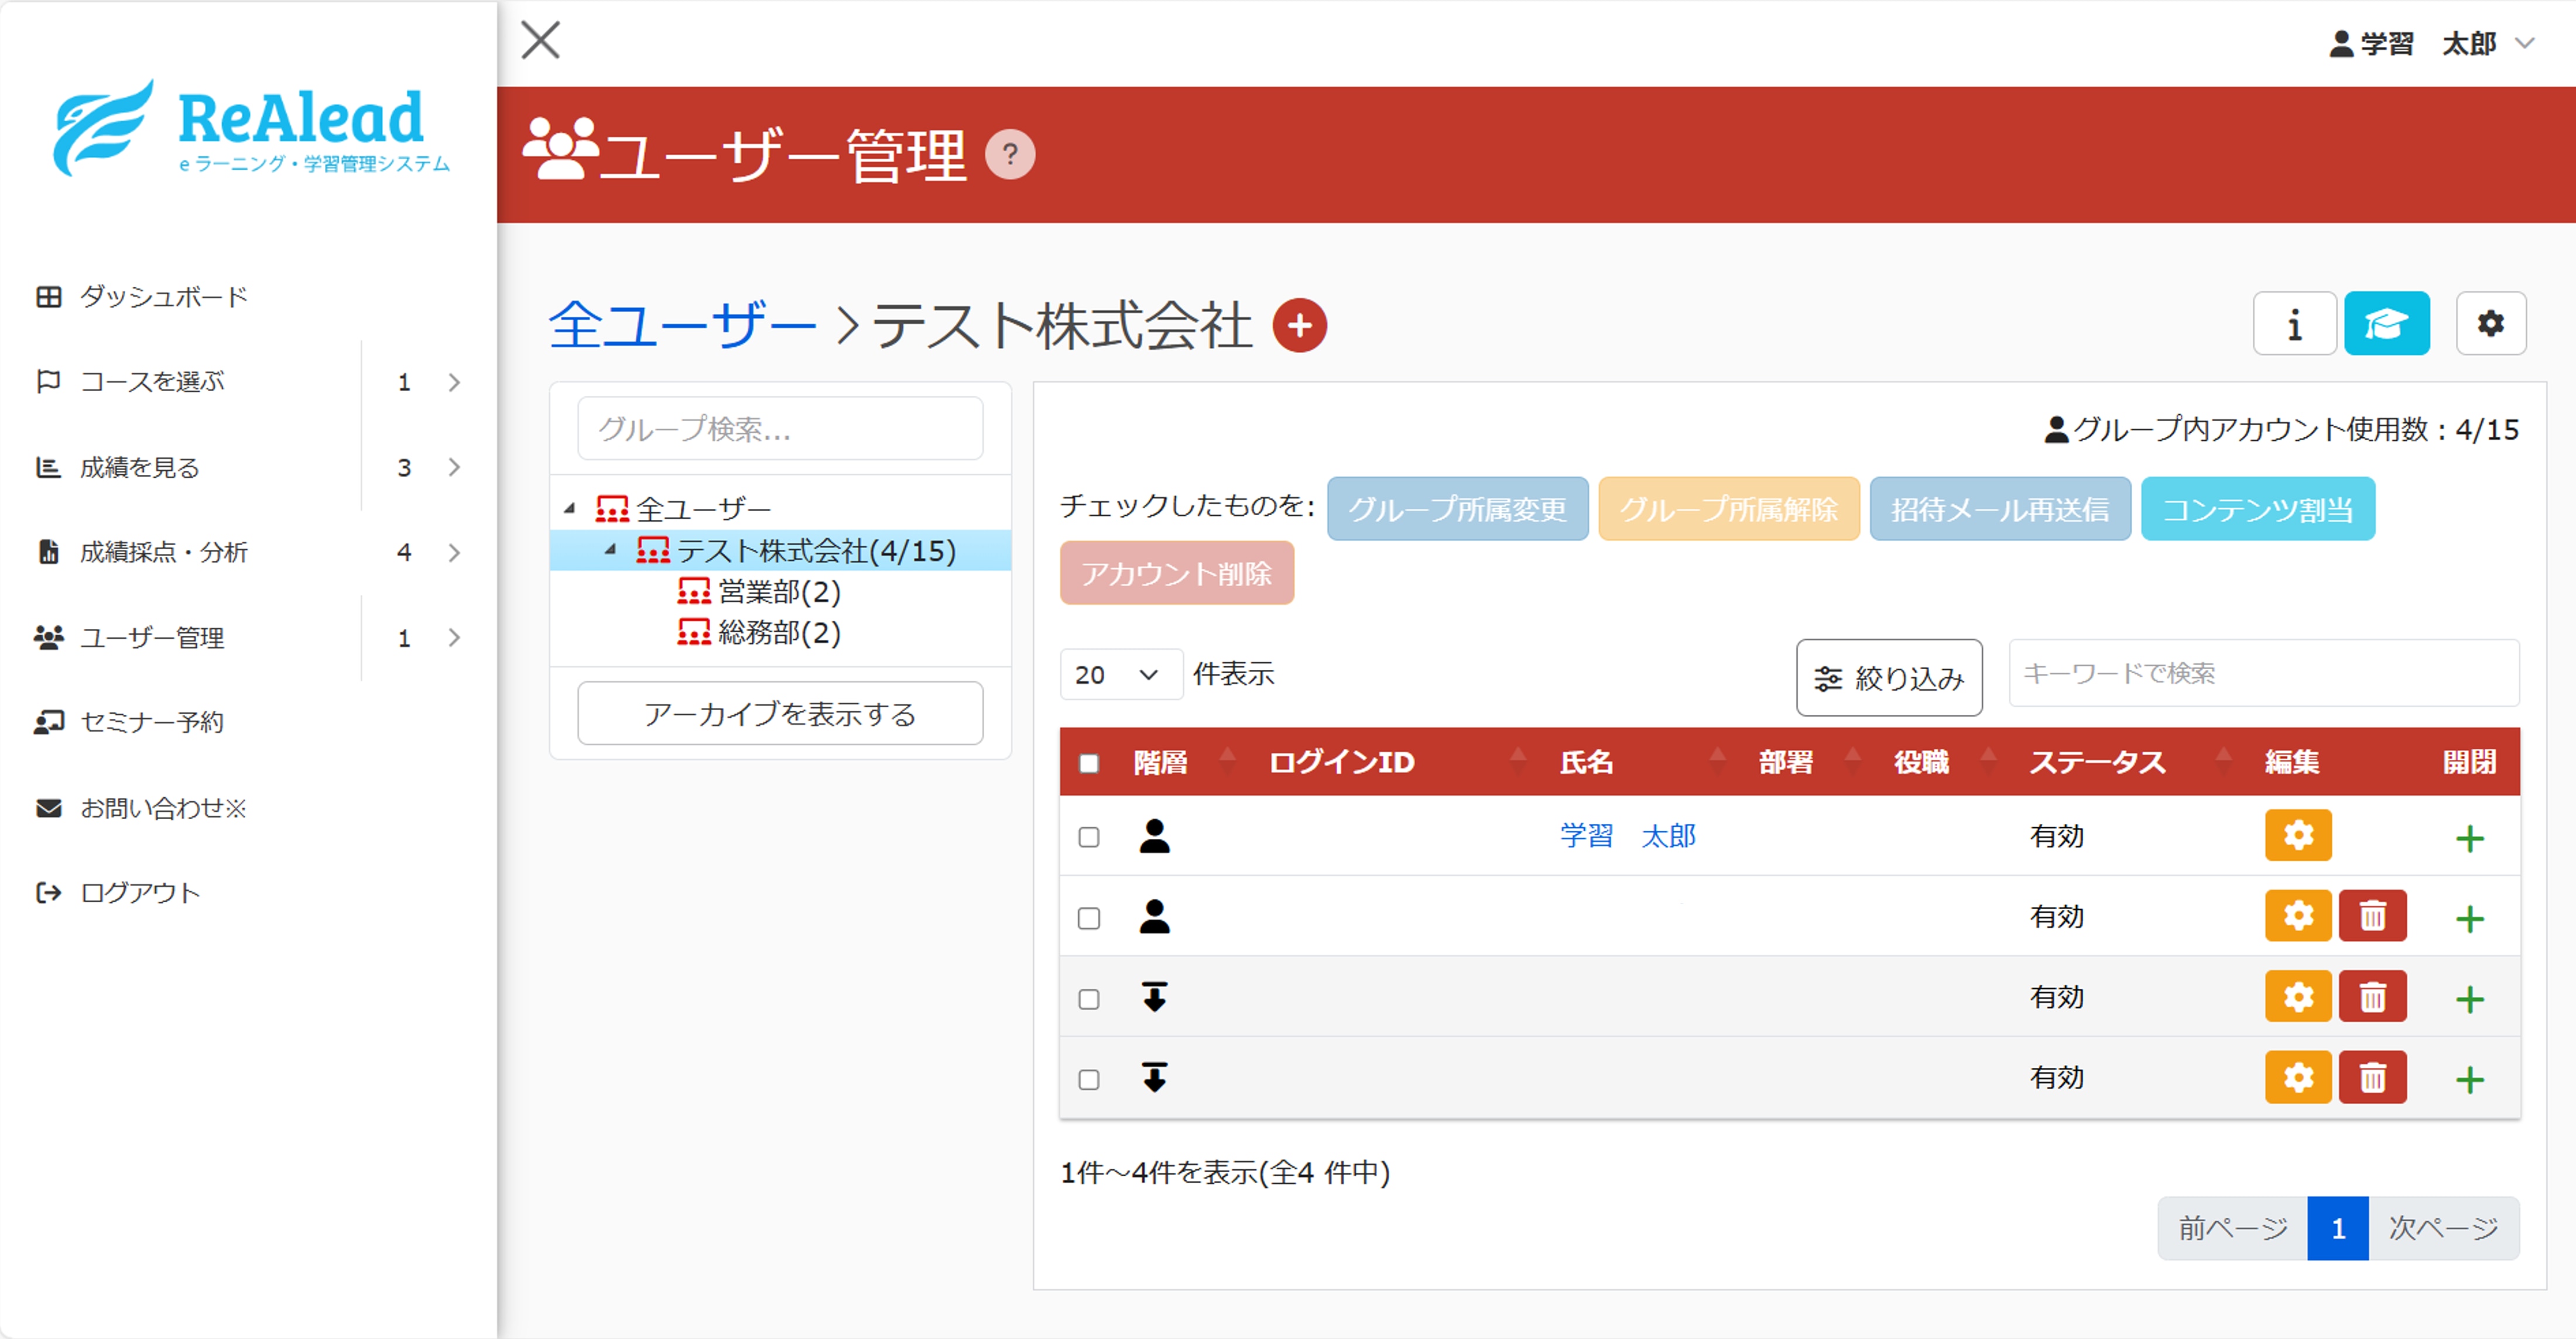Click the graduation cap icon button
This screenshot has height=1339, width=2576.
[x=2386, y=324]
